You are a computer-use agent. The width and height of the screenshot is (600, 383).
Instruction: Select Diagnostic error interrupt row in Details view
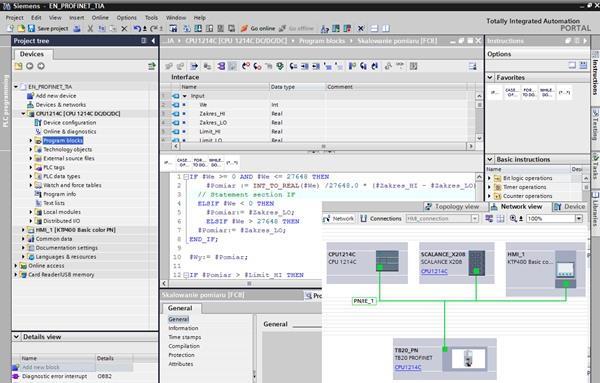tap(73, 376)
